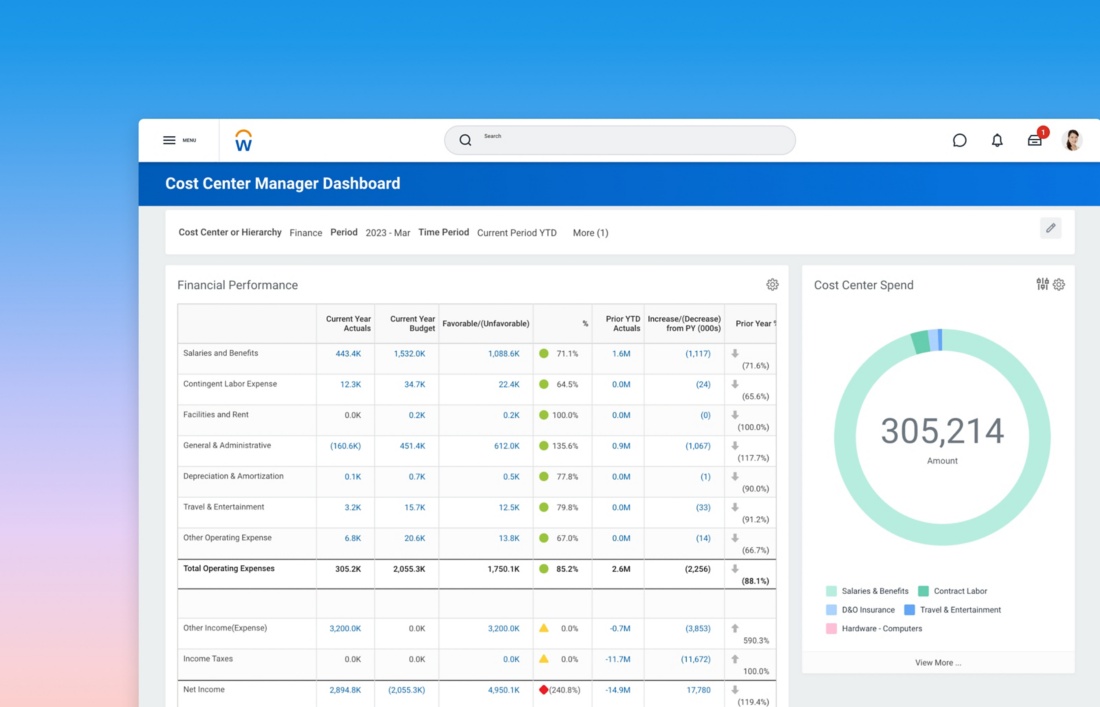Open Financial Performance gear settings
The height and width of the screenshot is (707, 1100).
tap(772, 285)
